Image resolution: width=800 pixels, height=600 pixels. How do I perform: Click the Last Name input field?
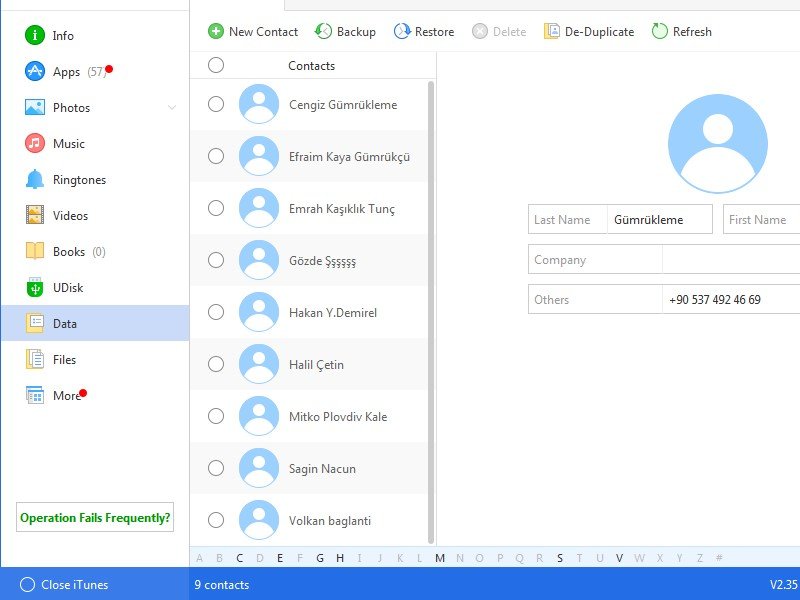(659, 219)
